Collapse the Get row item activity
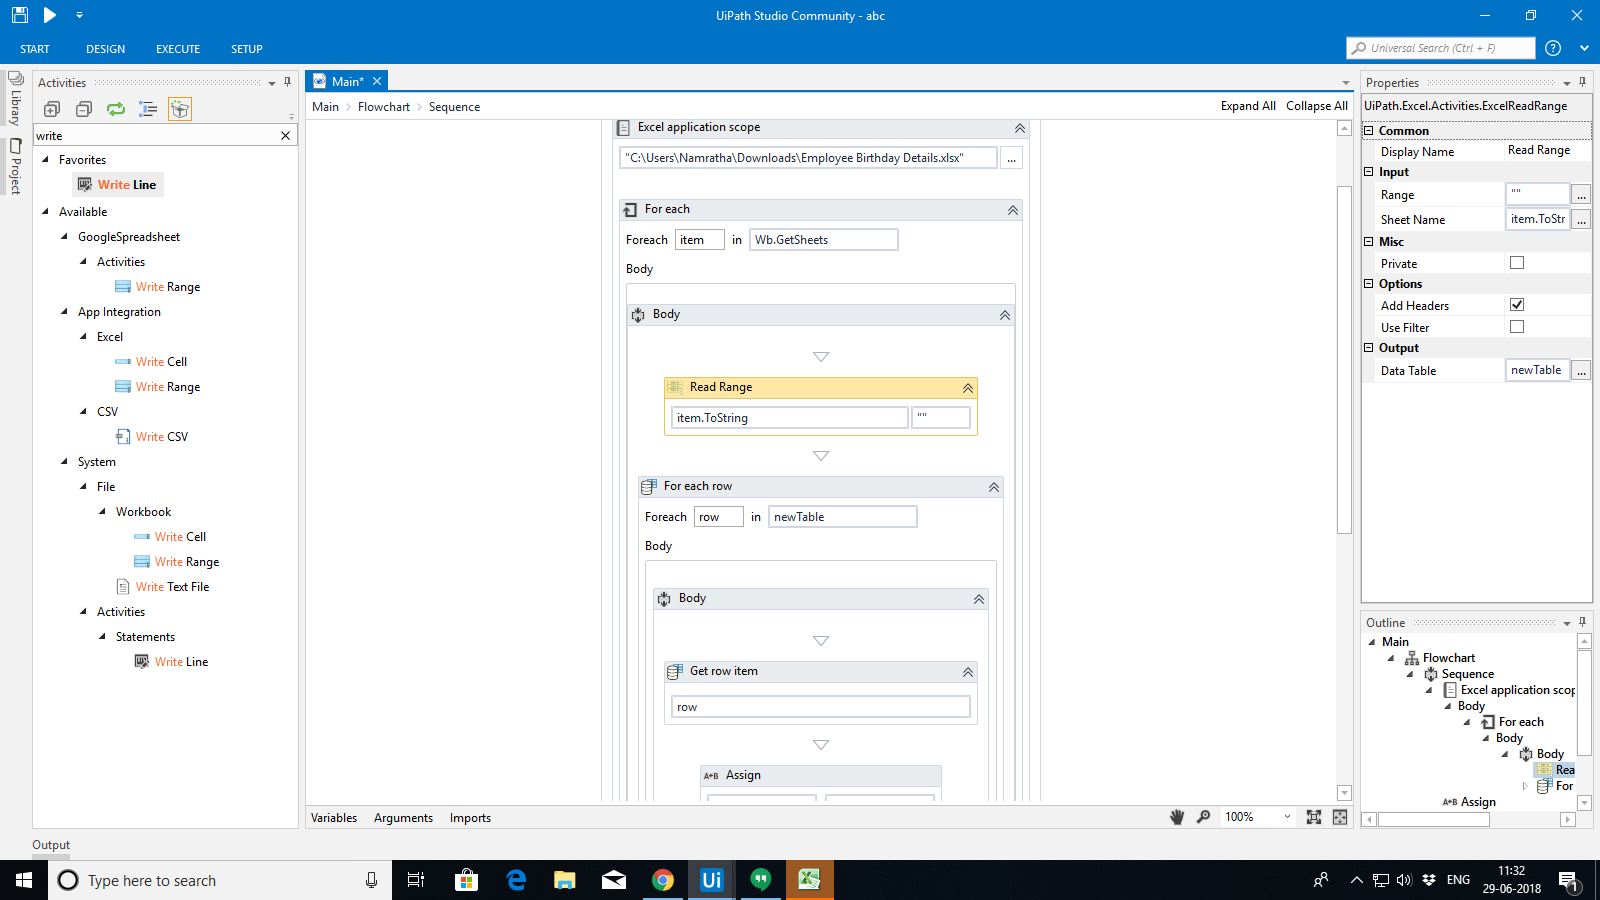Image resolution: width=1600 pixels, height=900 pixels. pos(968,672)
